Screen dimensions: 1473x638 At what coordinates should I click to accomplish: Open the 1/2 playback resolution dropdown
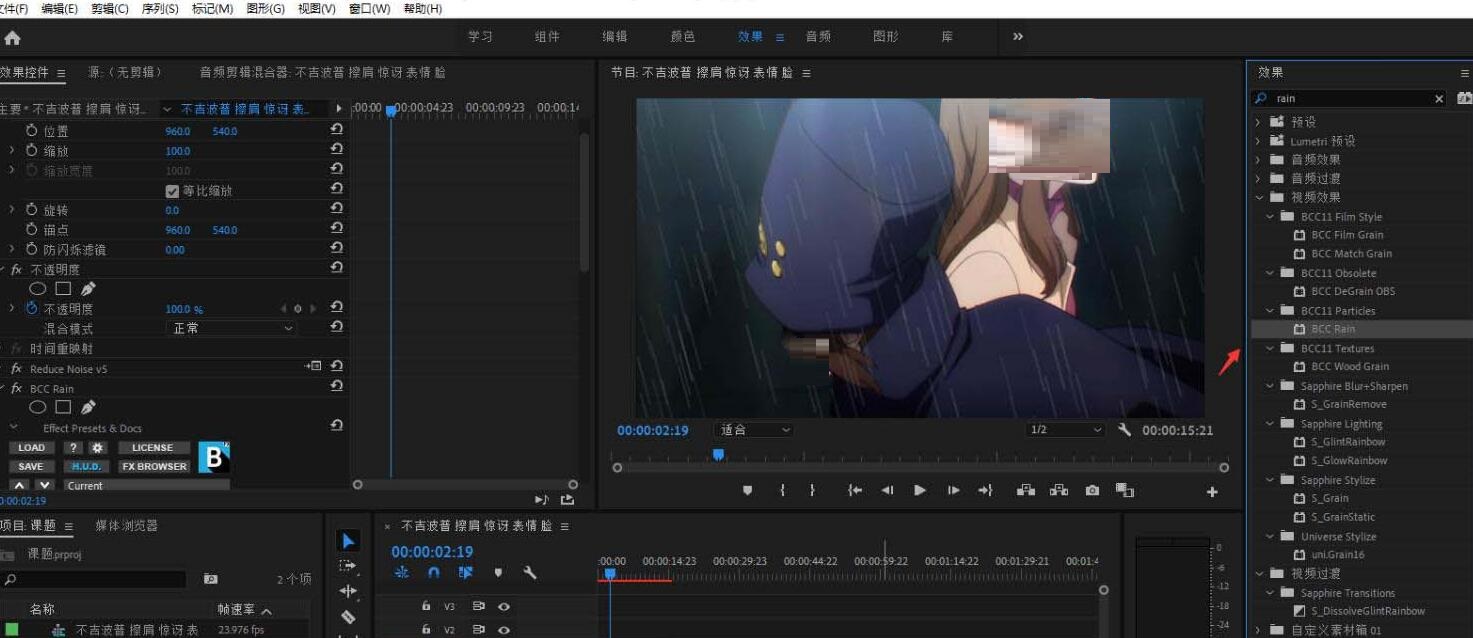1065,430
